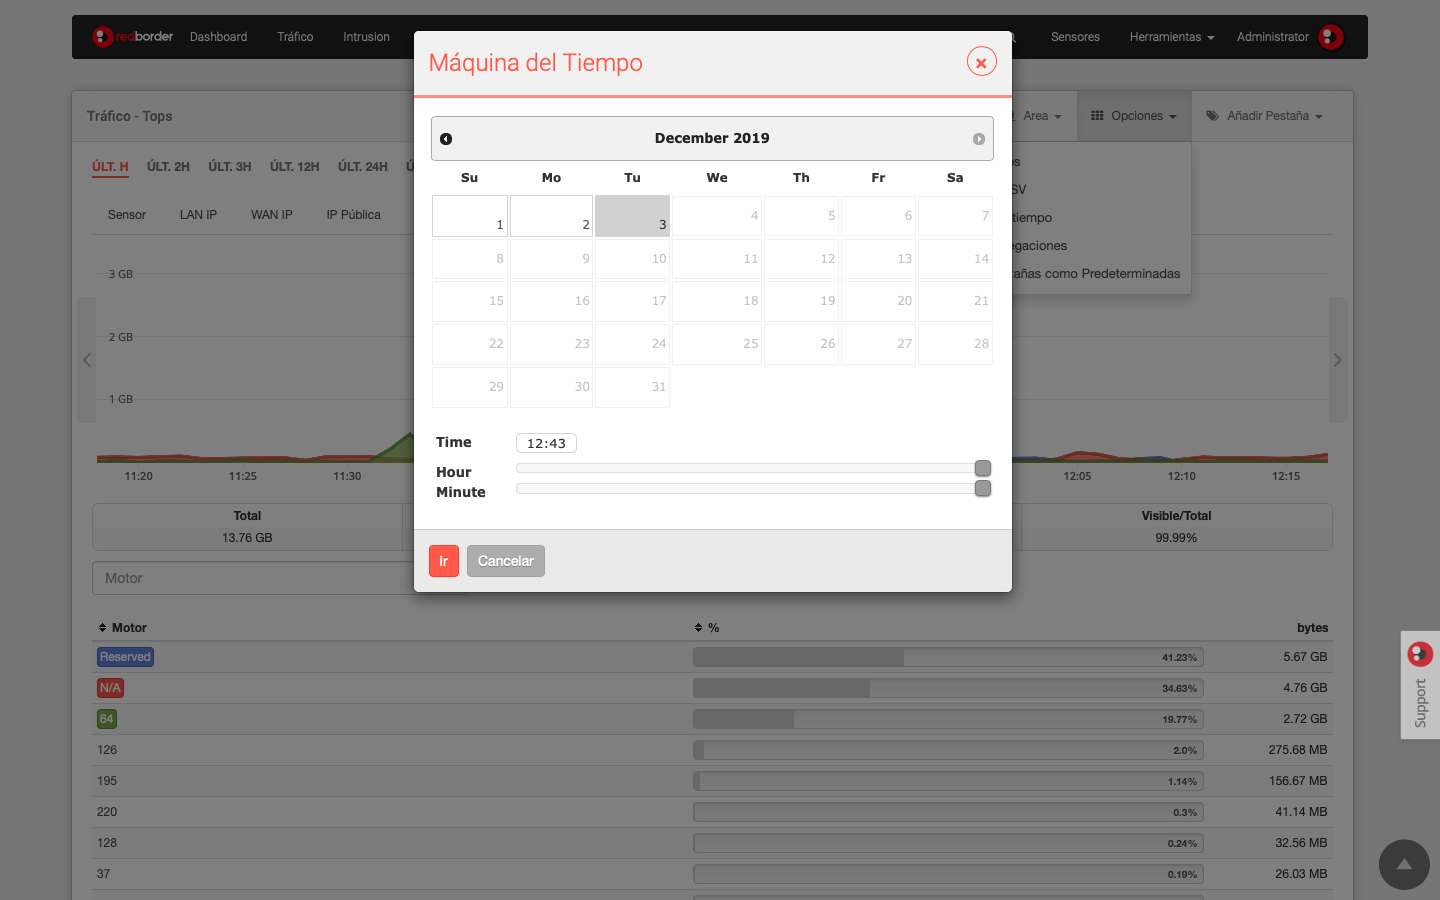The width and height of the screenshot is (1440, 900).
Task: Sort table by % column
Action: point(707,628)
